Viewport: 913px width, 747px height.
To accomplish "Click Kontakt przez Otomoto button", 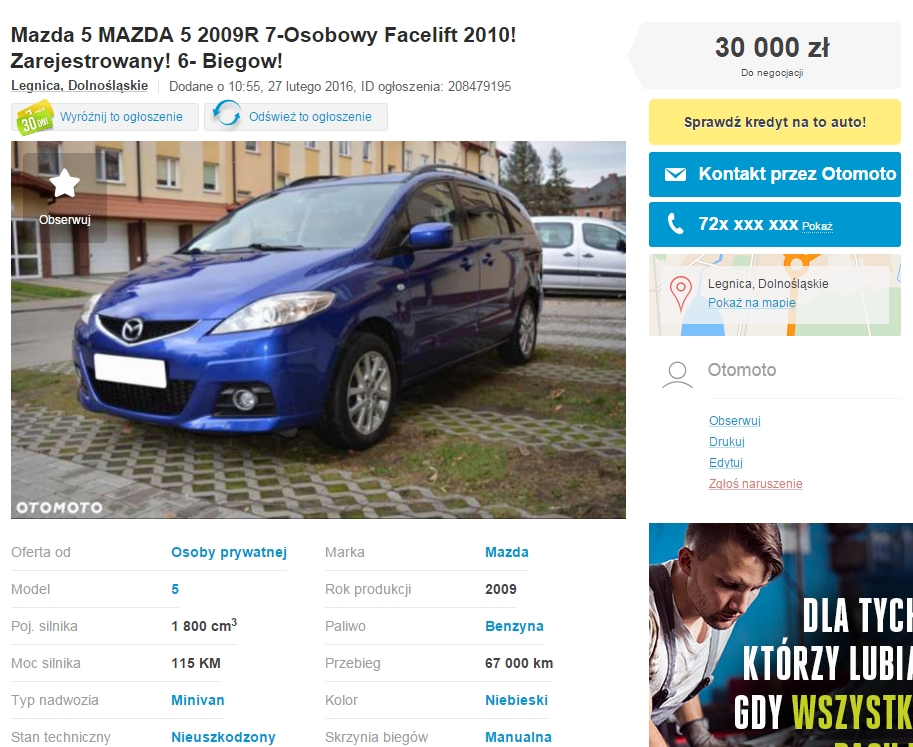I will click(x=774, y=174).
